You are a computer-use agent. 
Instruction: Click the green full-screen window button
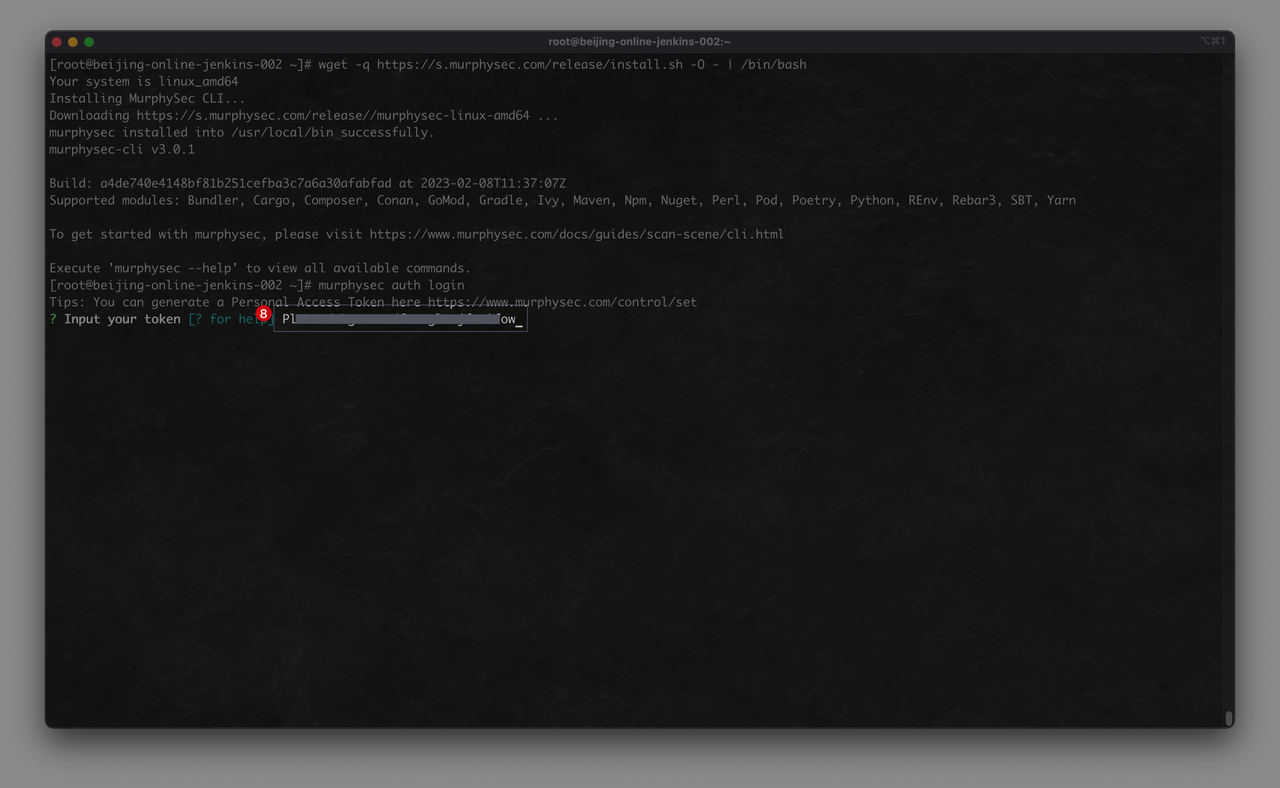click(89, 42)
